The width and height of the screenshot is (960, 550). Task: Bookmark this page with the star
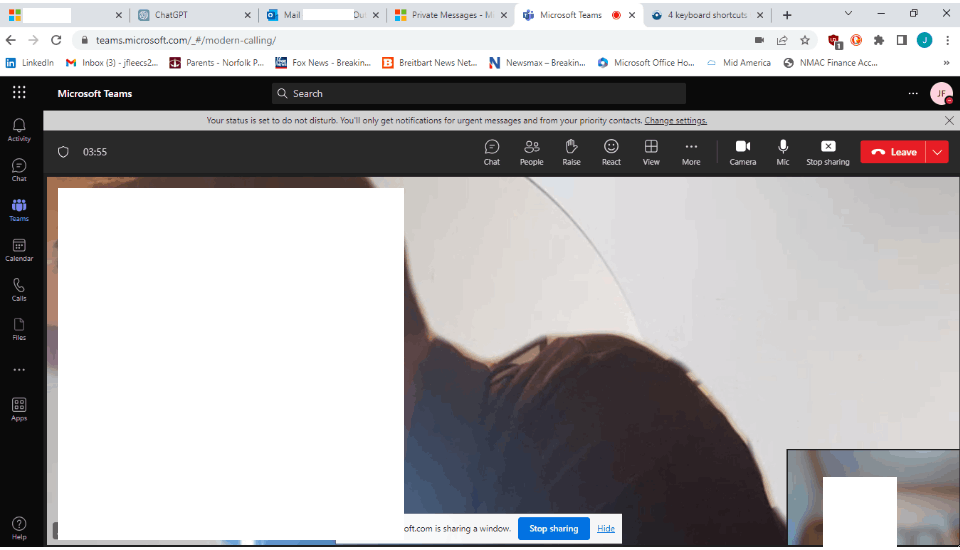804,40
